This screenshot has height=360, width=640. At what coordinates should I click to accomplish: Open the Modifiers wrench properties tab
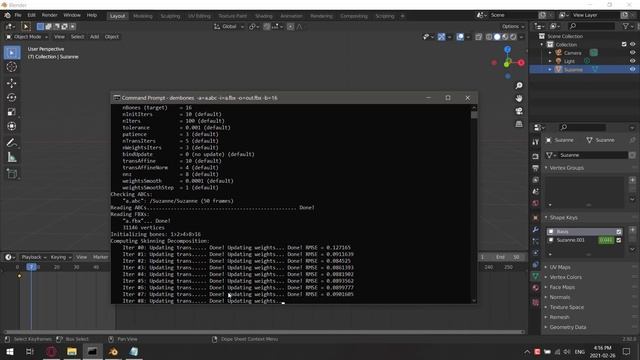[x=536, y=230]
